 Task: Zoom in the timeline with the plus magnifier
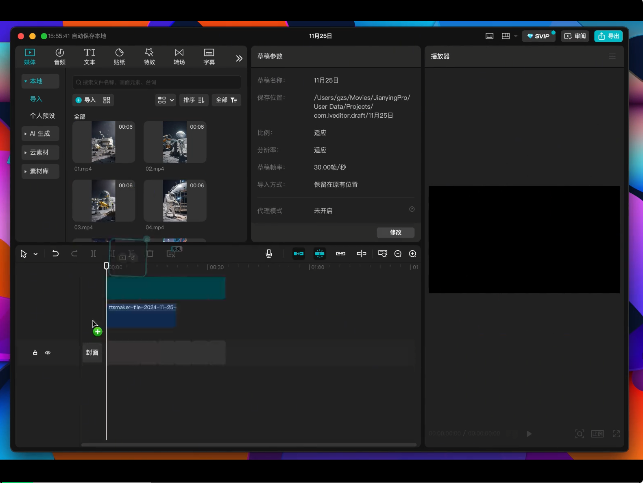click(x=413, y=254)
